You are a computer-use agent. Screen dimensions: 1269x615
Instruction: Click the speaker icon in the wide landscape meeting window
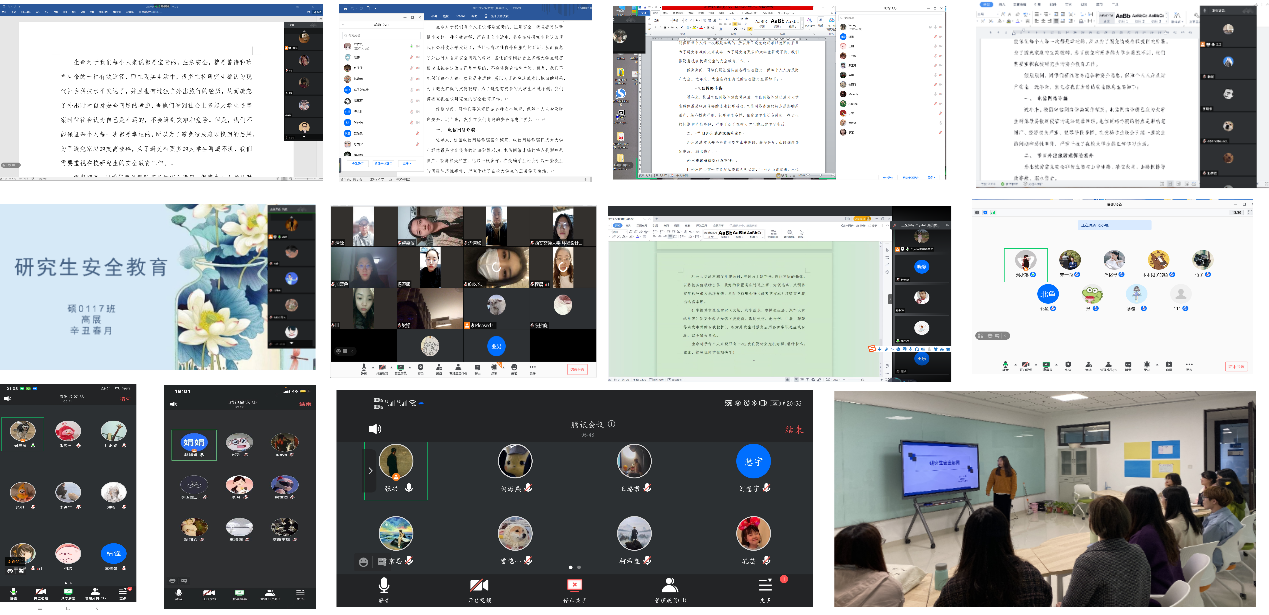[x=375, y=429]
